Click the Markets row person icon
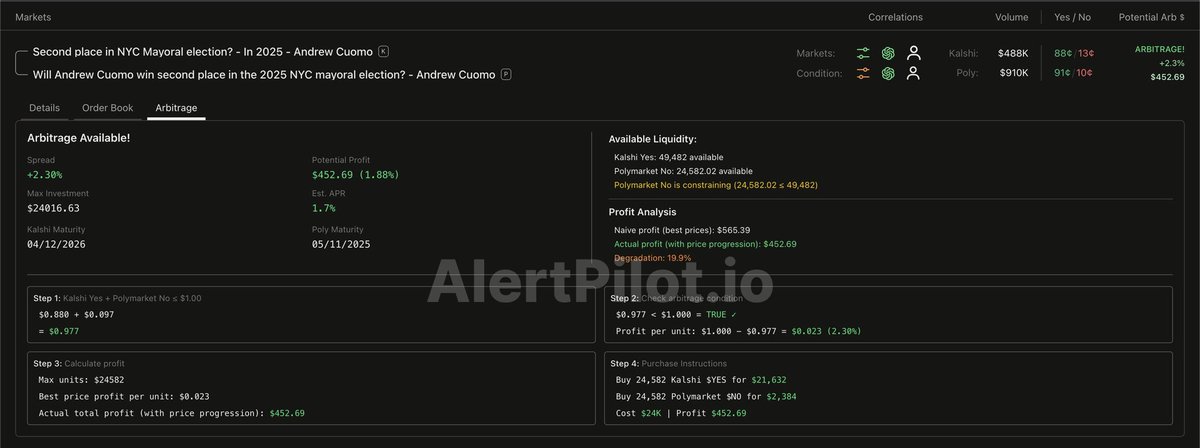This screenshot has height=448, width=1200. (x=913, y=53)
